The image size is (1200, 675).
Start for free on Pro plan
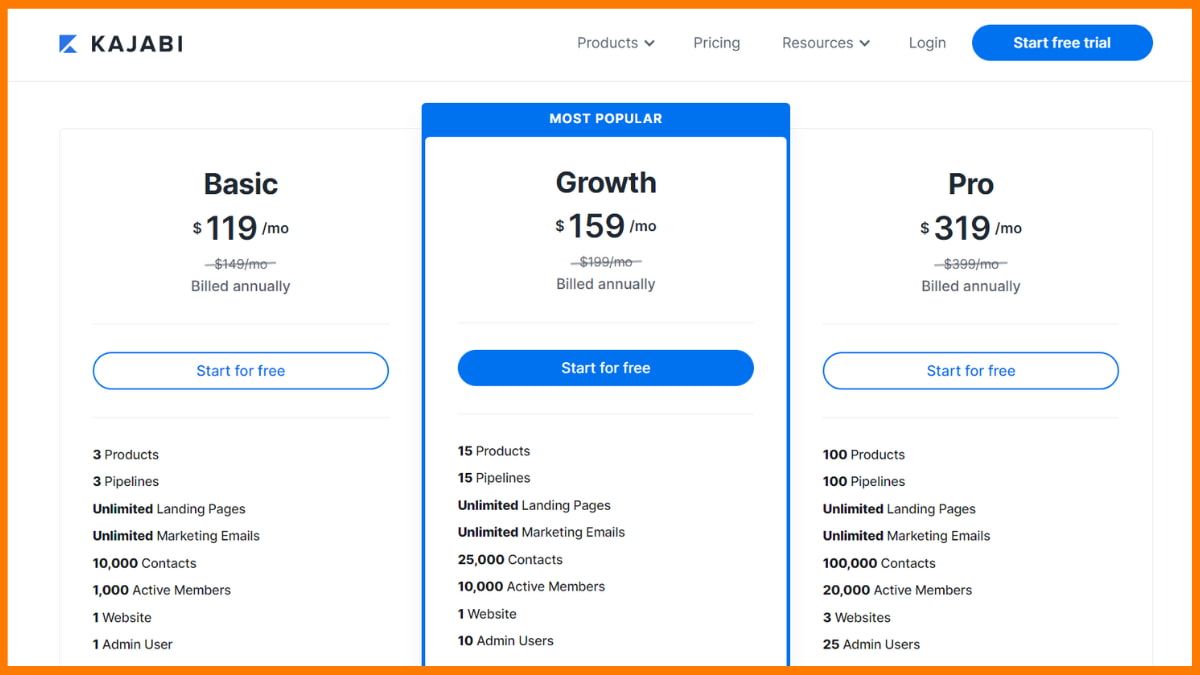(x=971, y=370)
